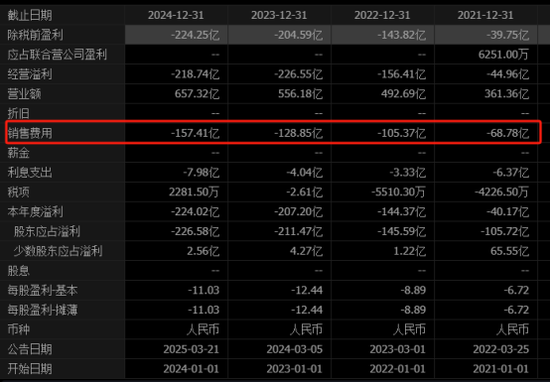Select the 2022-12-31 column header
This screenshot has height=383, width=550.
point(382,15)
